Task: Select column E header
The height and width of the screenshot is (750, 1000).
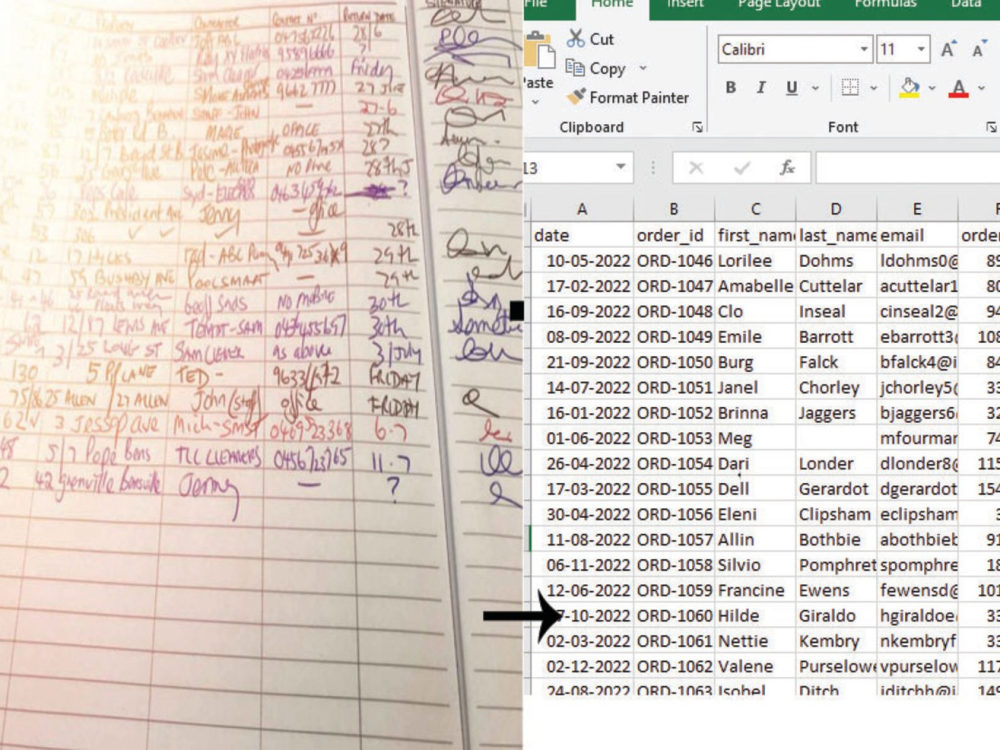Action: pos(917,209)
